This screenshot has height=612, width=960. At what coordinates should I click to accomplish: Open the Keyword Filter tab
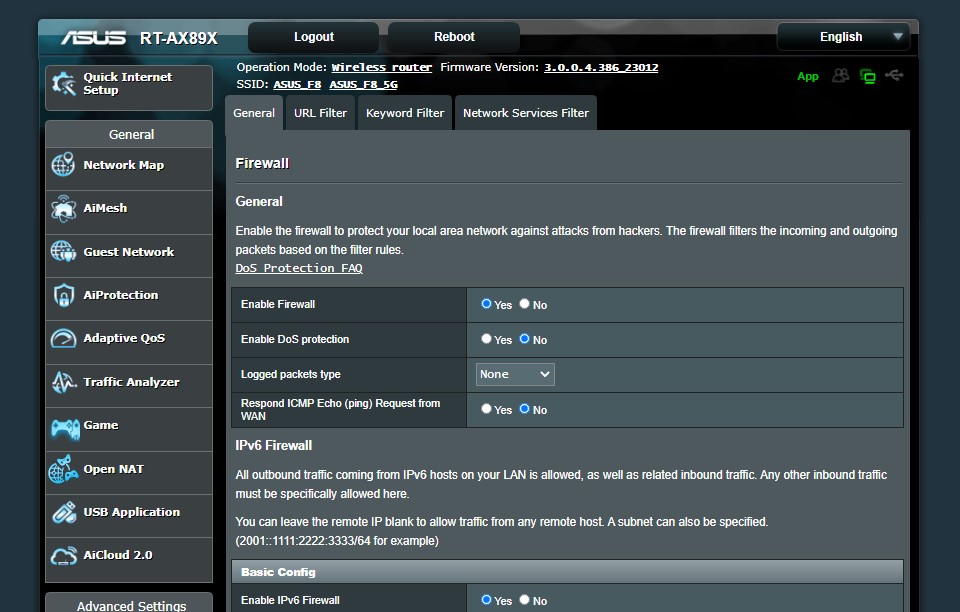405,113
